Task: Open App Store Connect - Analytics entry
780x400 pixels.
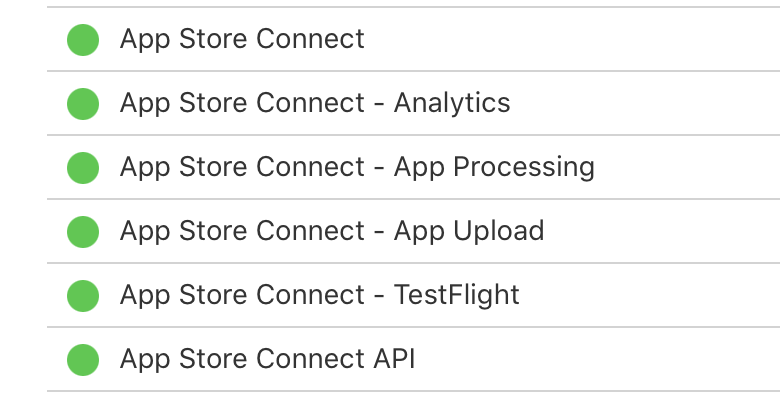Action: click(x=315, y=104)
